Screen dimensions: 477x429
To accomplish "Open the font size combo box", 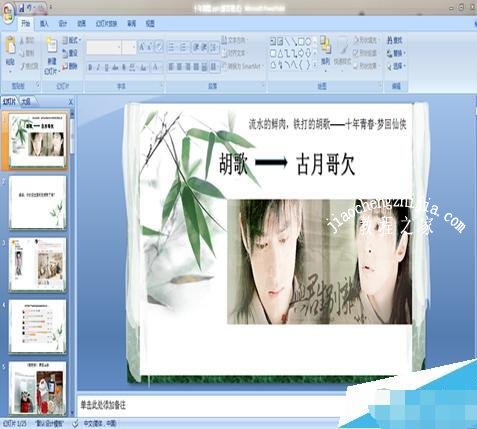I will click(129, 47).
